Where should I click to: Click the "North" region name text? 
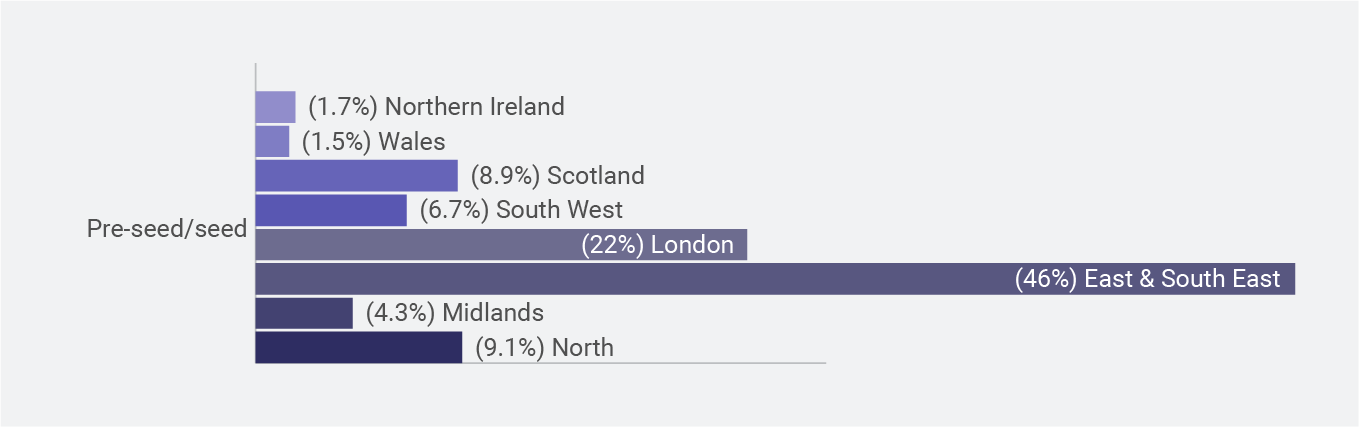click(582, 347)
